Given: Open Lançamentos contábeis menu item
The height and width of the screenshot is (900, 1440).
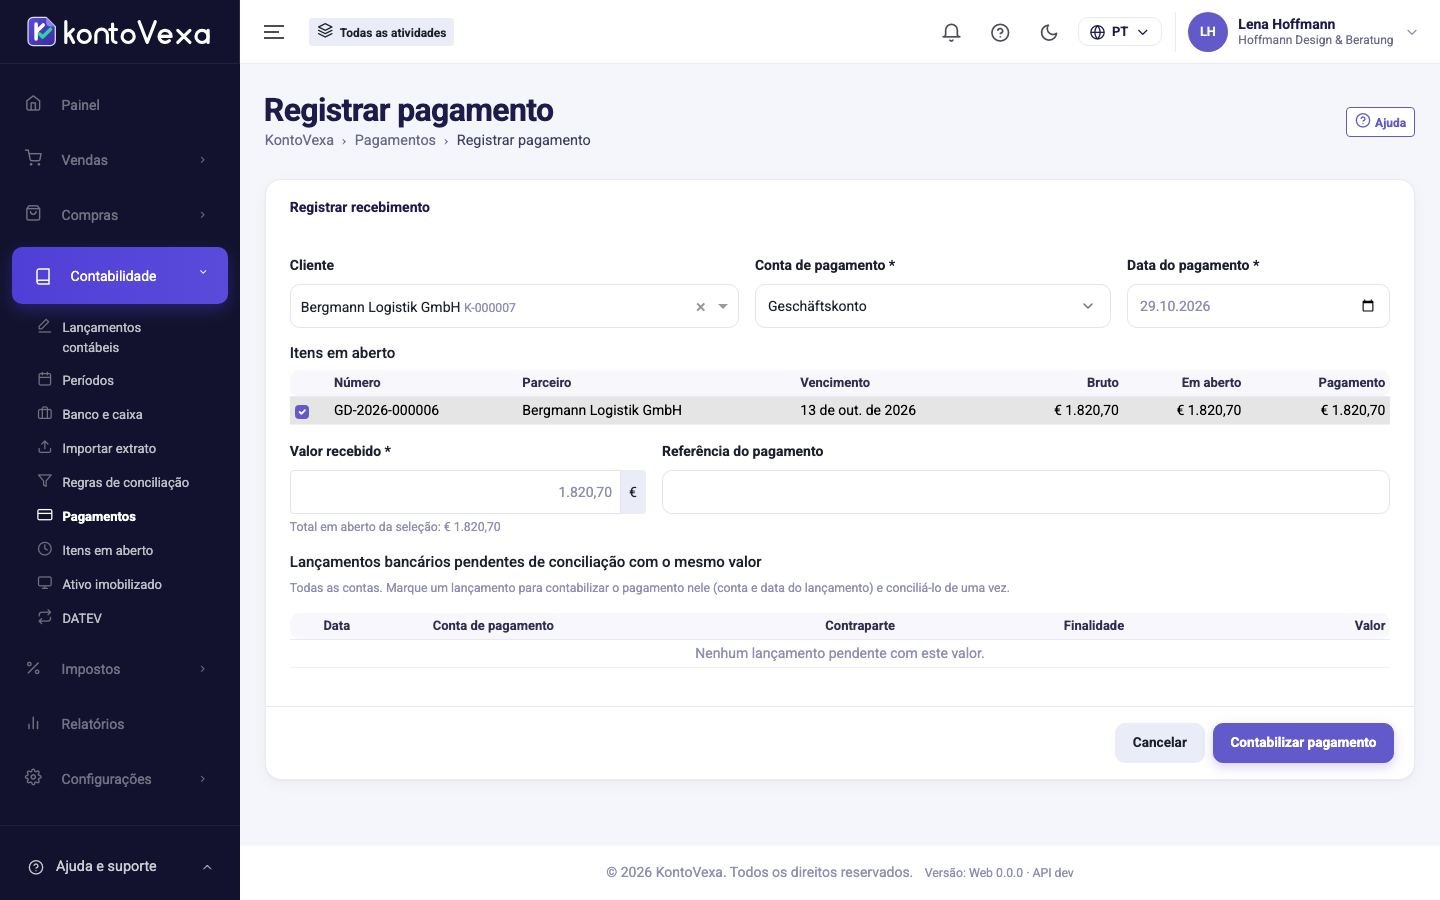Looking at the screenshot, I should coord(102,337).
